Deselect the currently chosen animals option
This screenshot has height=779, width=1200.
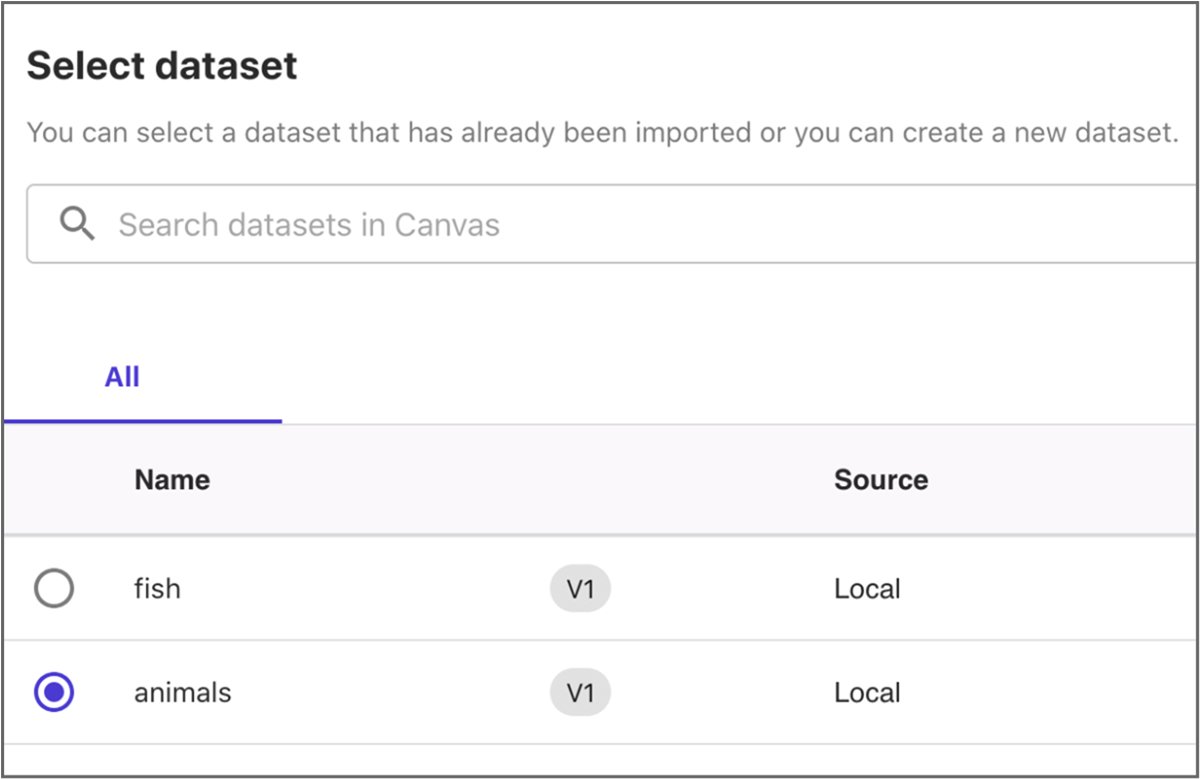(x=55, y=692)
